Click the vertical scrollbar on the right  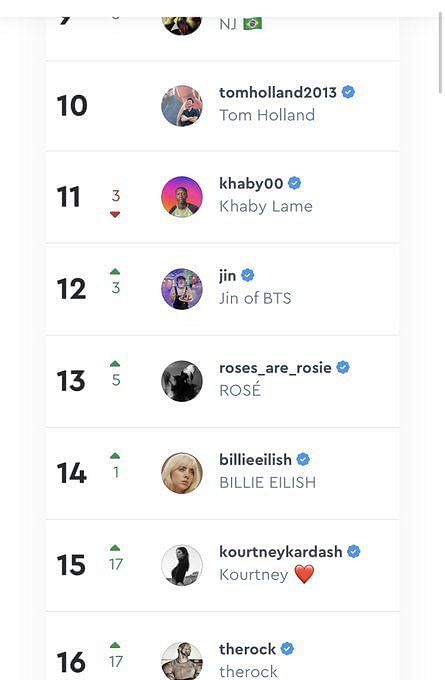tap(441, 53)
